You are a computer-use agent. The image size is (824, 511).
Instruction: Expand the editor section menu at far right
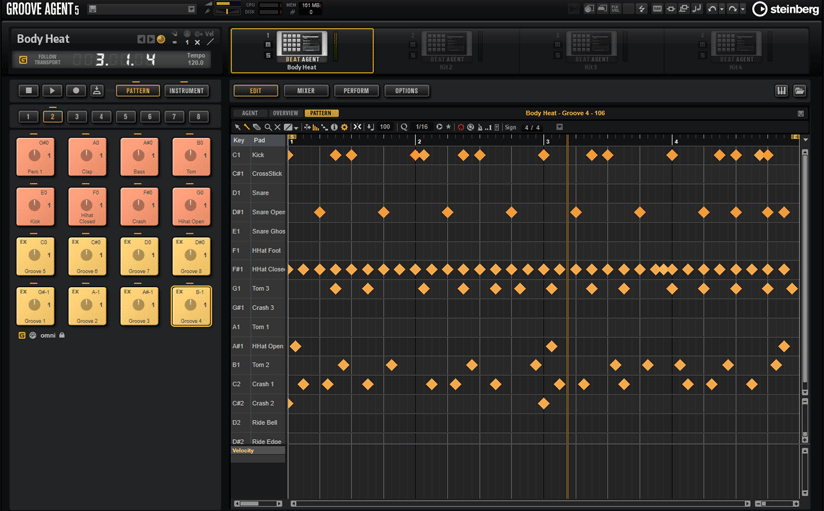(x=801, y=113)
